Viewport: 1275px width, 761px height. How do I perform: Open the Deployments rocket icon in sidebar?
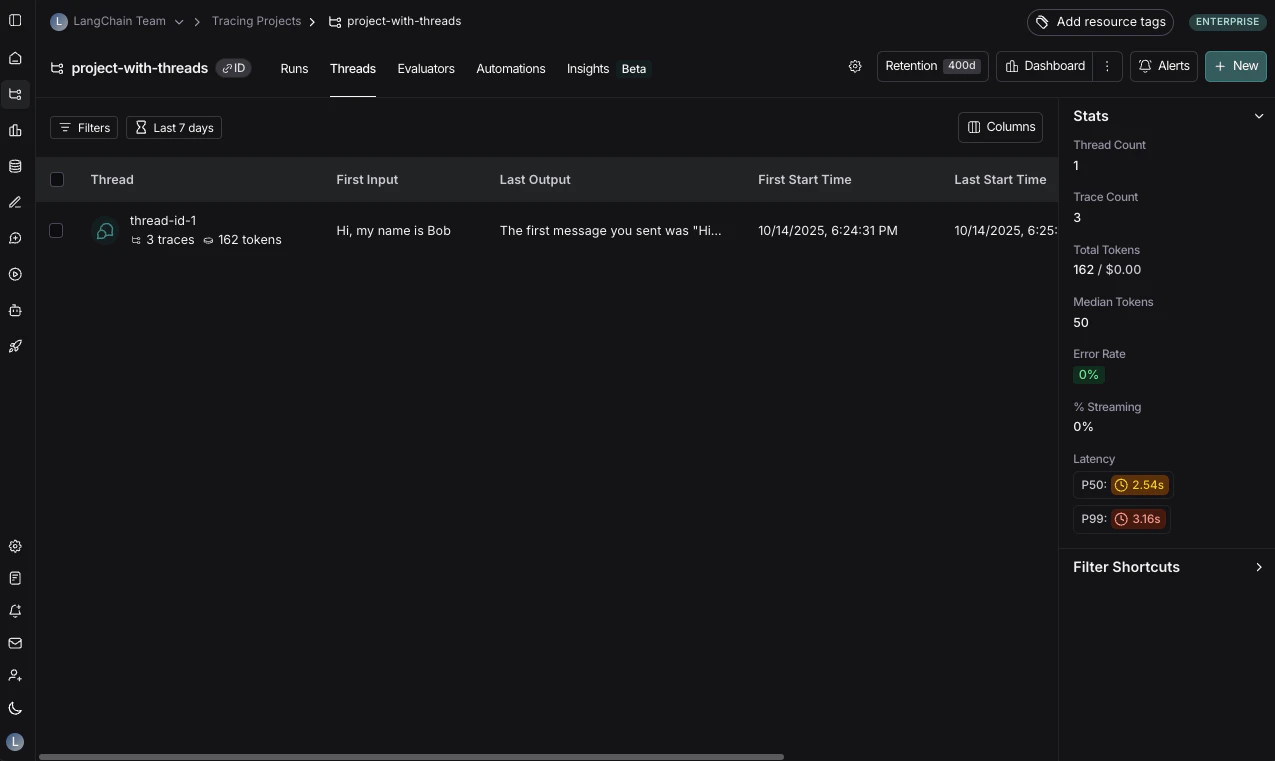(15, 346)
